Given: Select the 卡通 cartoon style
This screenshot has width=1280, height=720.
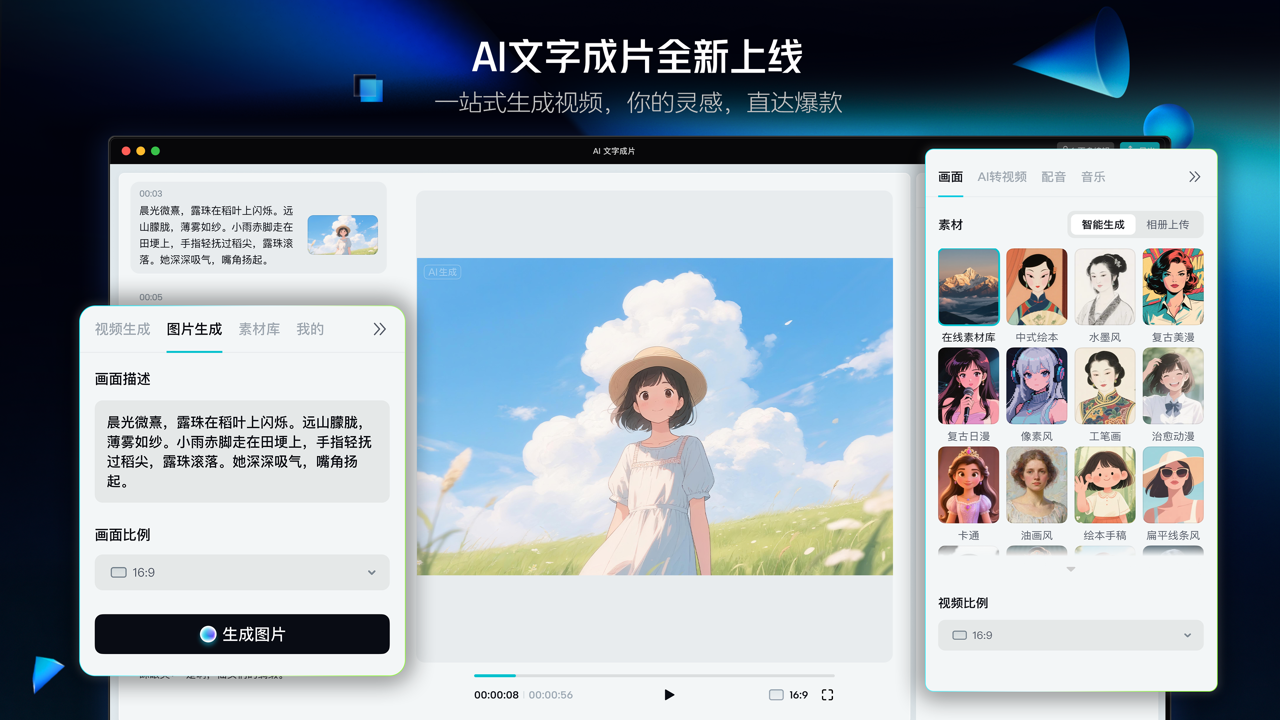Looking at the screenshot, I should click(968, 485).
